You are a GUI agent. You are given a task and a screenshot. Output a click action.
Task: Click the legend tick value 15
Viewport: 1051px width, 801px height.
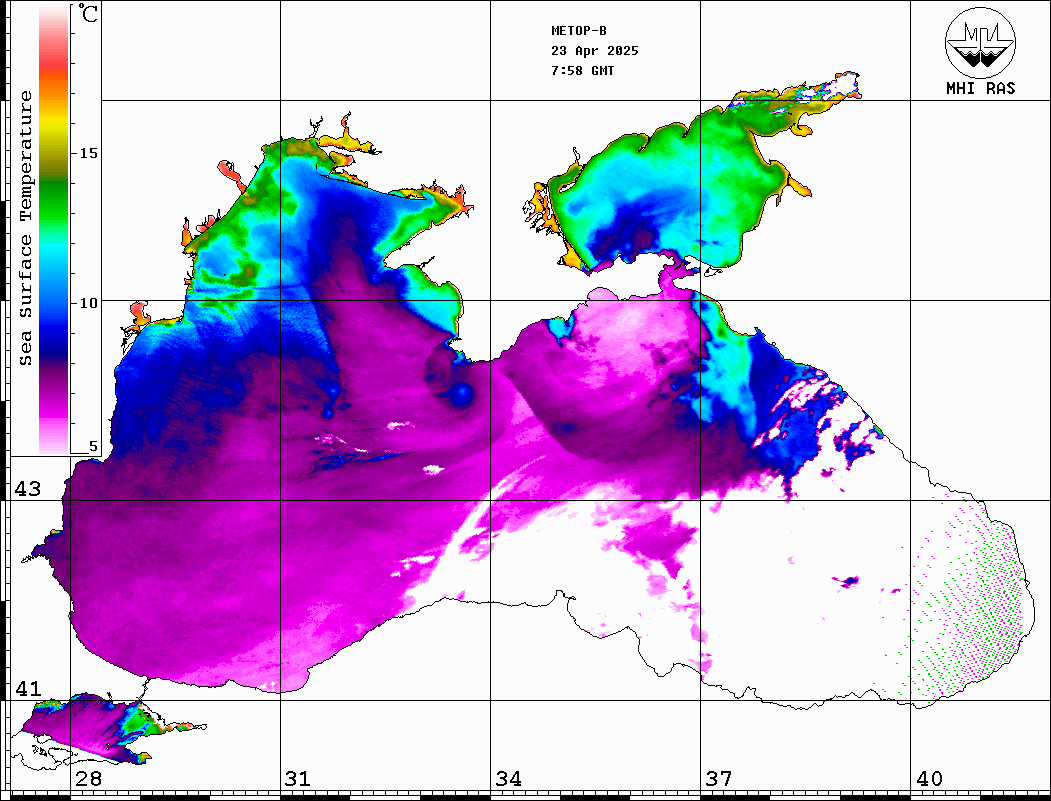point(88,153)
